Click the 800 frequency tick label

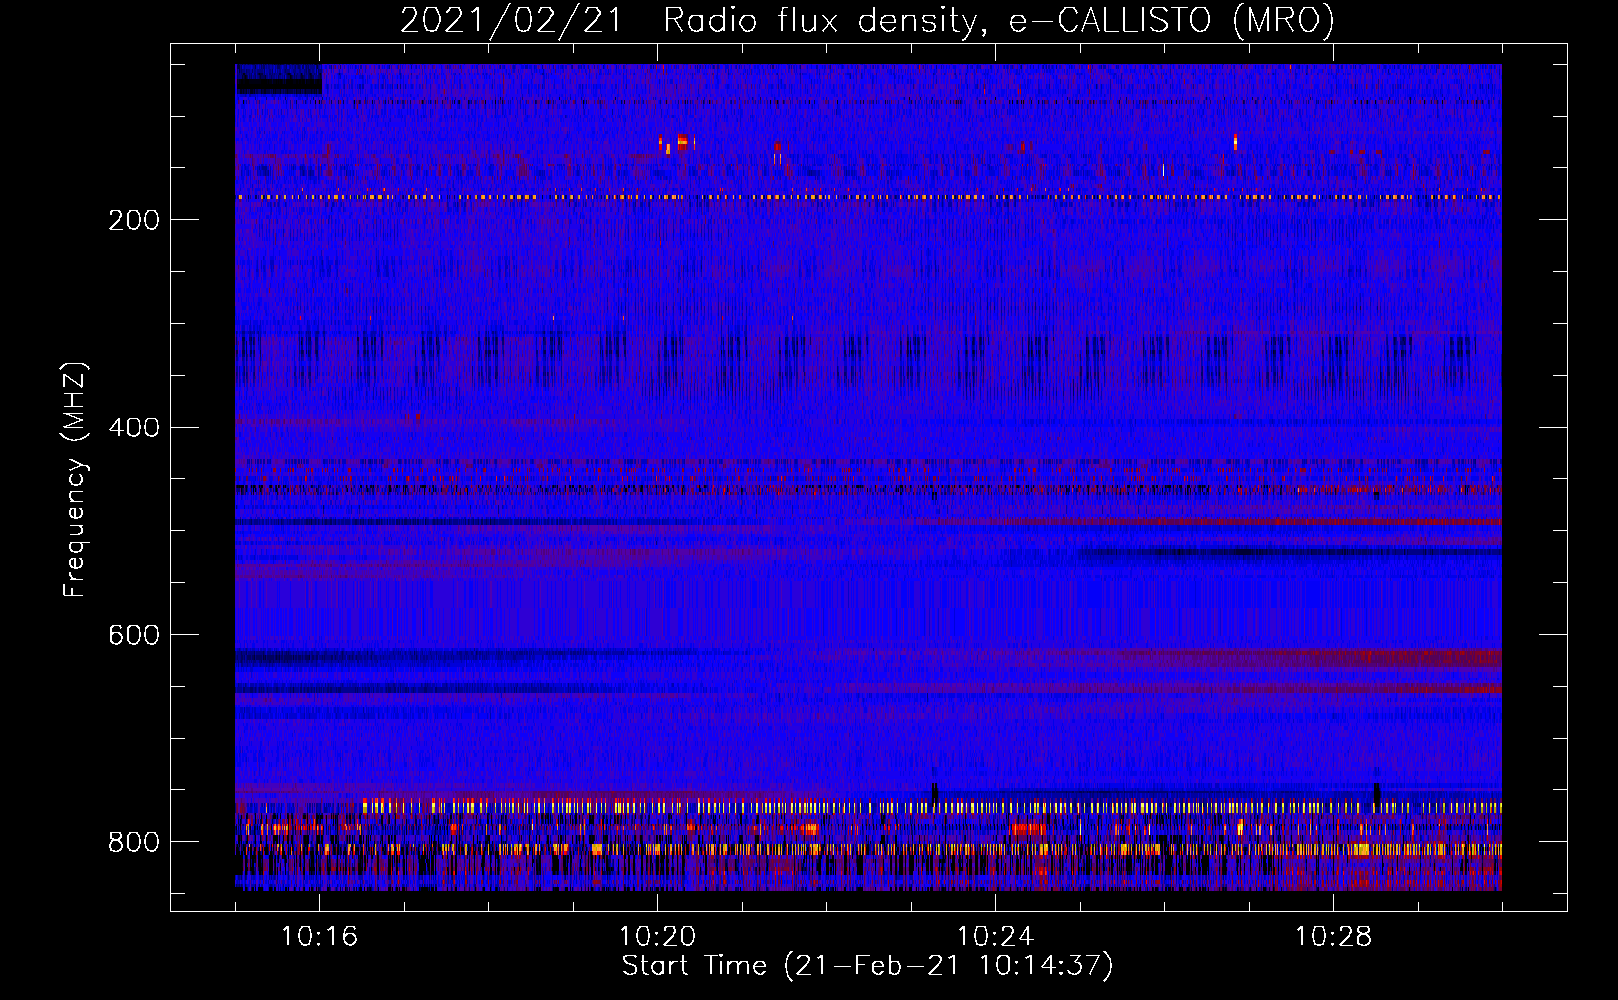134,843
